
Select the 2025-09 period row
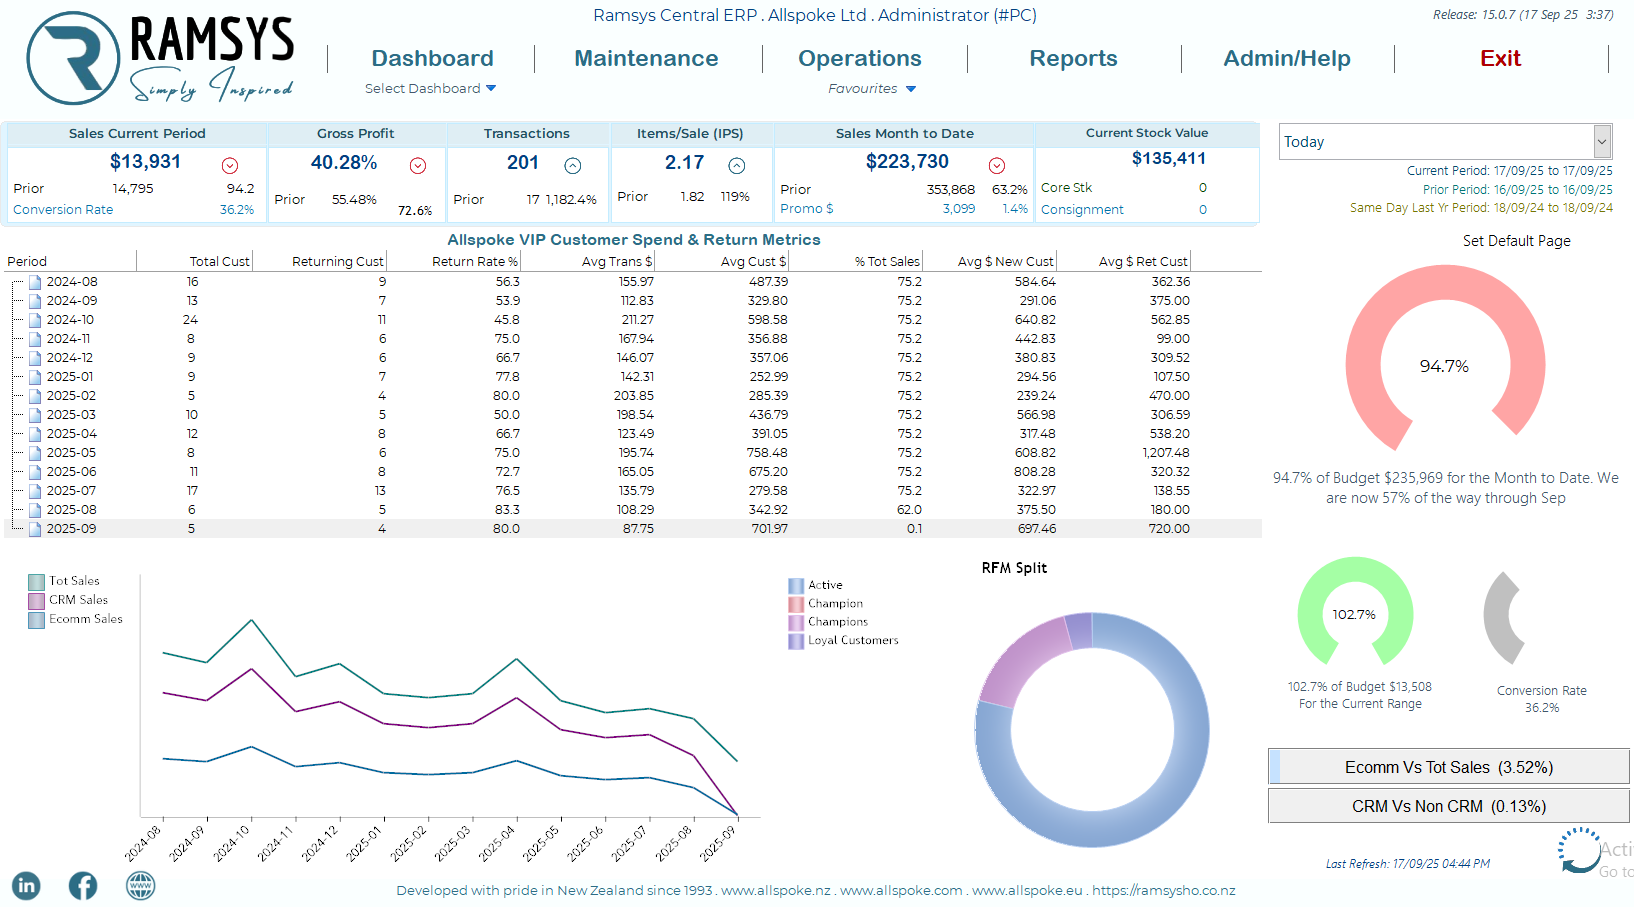tap(633, 529)
